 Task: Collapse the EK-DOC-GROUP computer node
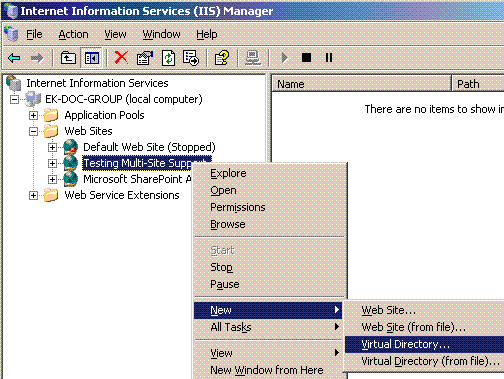coord(14,99)
